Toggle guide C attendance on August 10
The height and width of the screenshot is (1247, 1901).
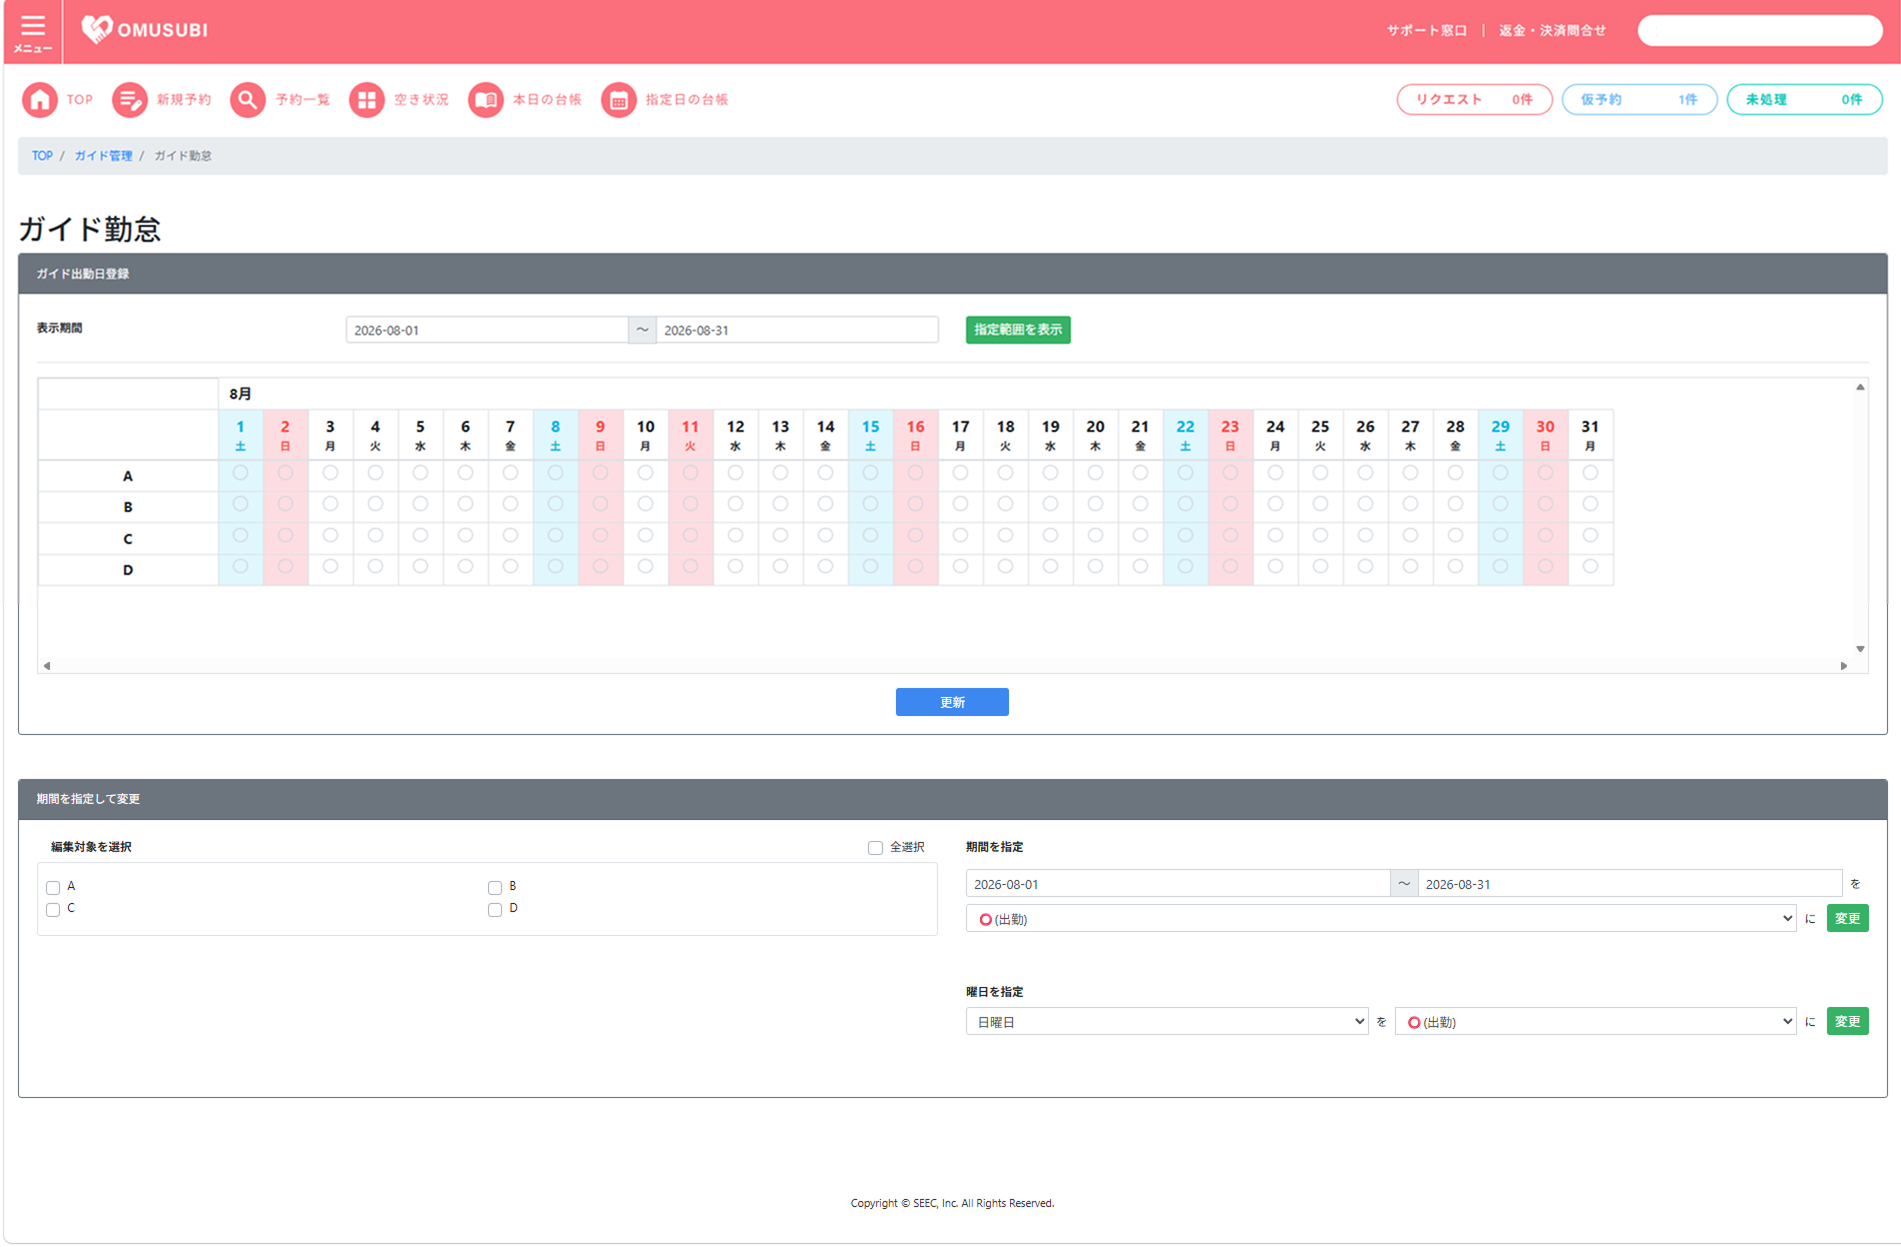[645, 535]
